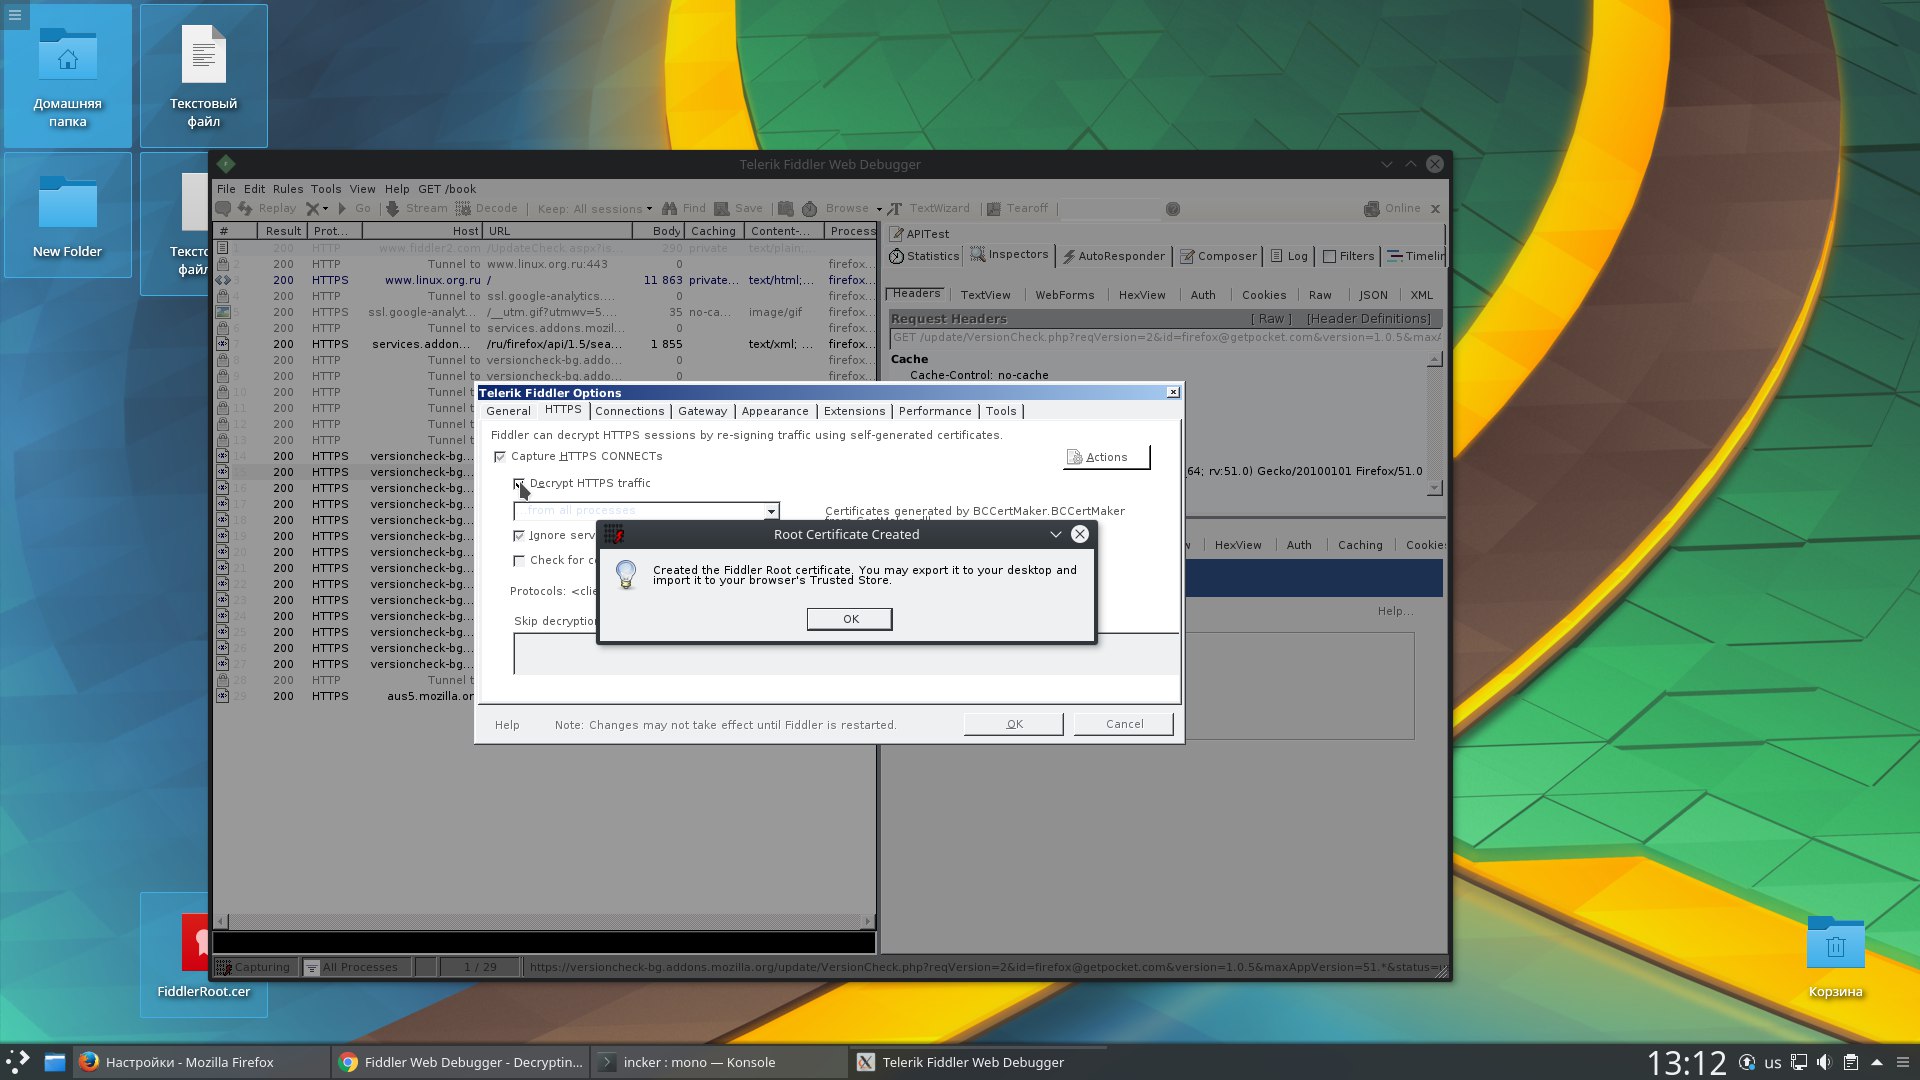Click the Replay arrows icon

click(245, 209)
